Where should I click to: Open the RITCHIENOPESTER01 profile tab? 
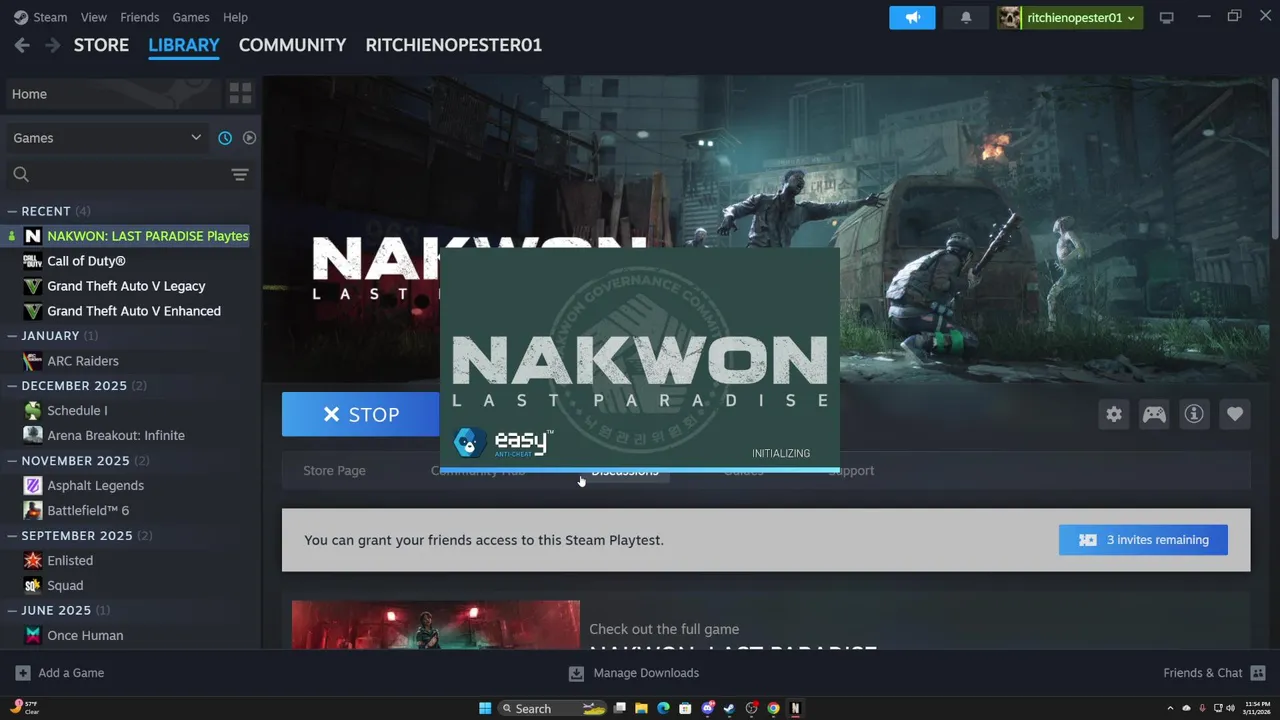coord(453,45)
